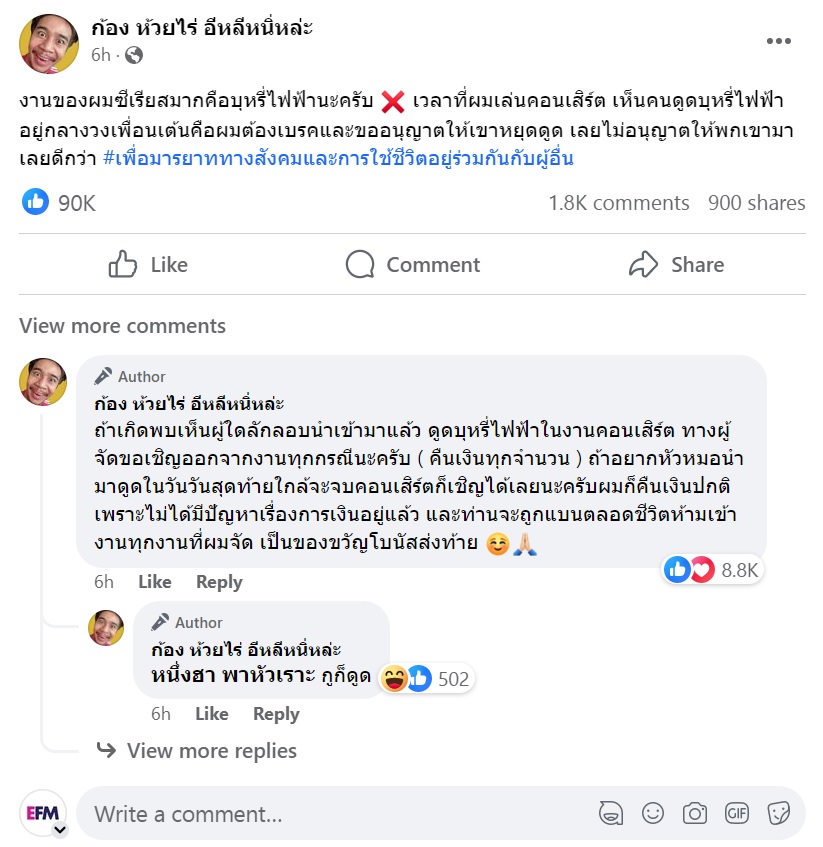Open the blue hashtag link in post
Image resolution: width=823 pixels, height=847 pixels.
point(338,159)
